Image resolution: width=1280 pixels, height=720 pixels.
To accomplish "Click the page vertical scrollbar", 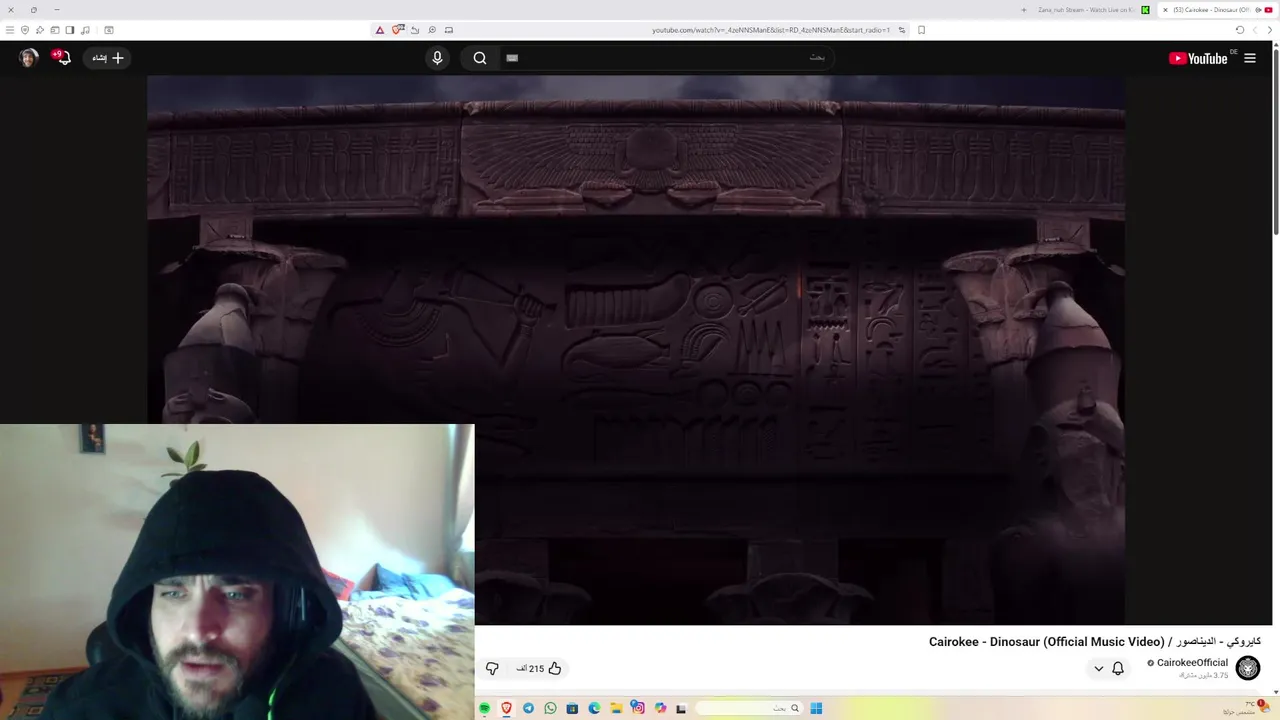I will pyautogui.click(x=1275, y=140).
